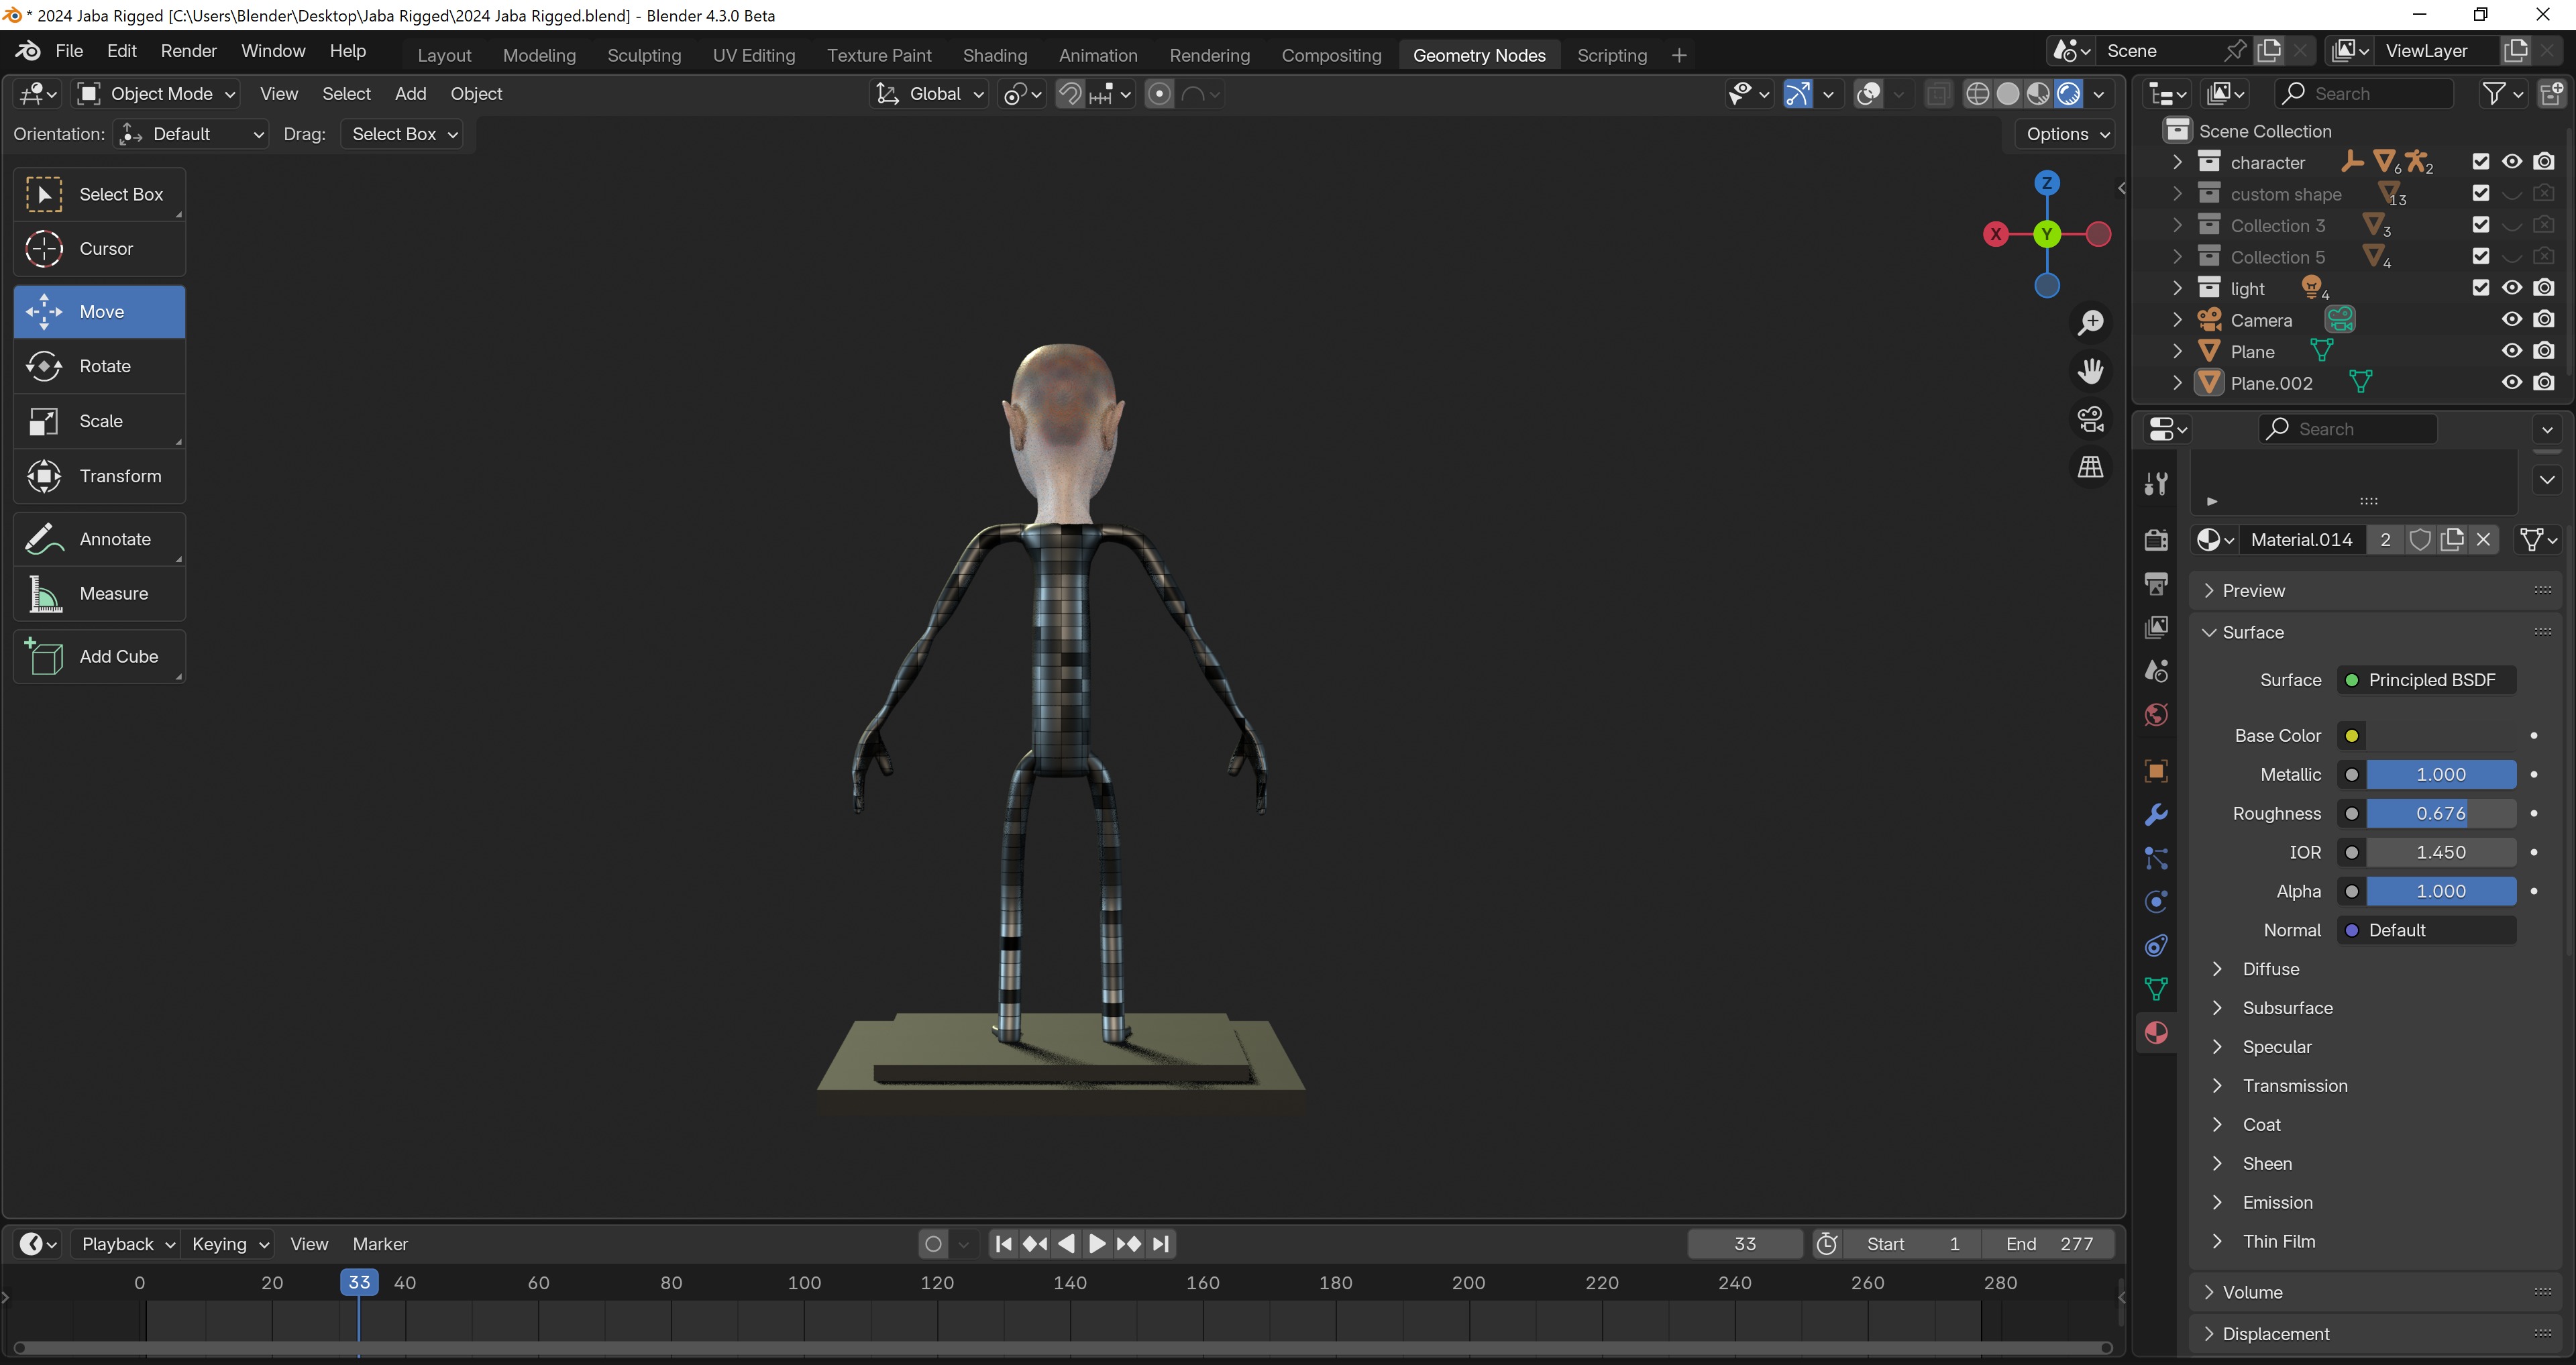Switch to wireframe viewport shading

click(x=1977, y=94)
